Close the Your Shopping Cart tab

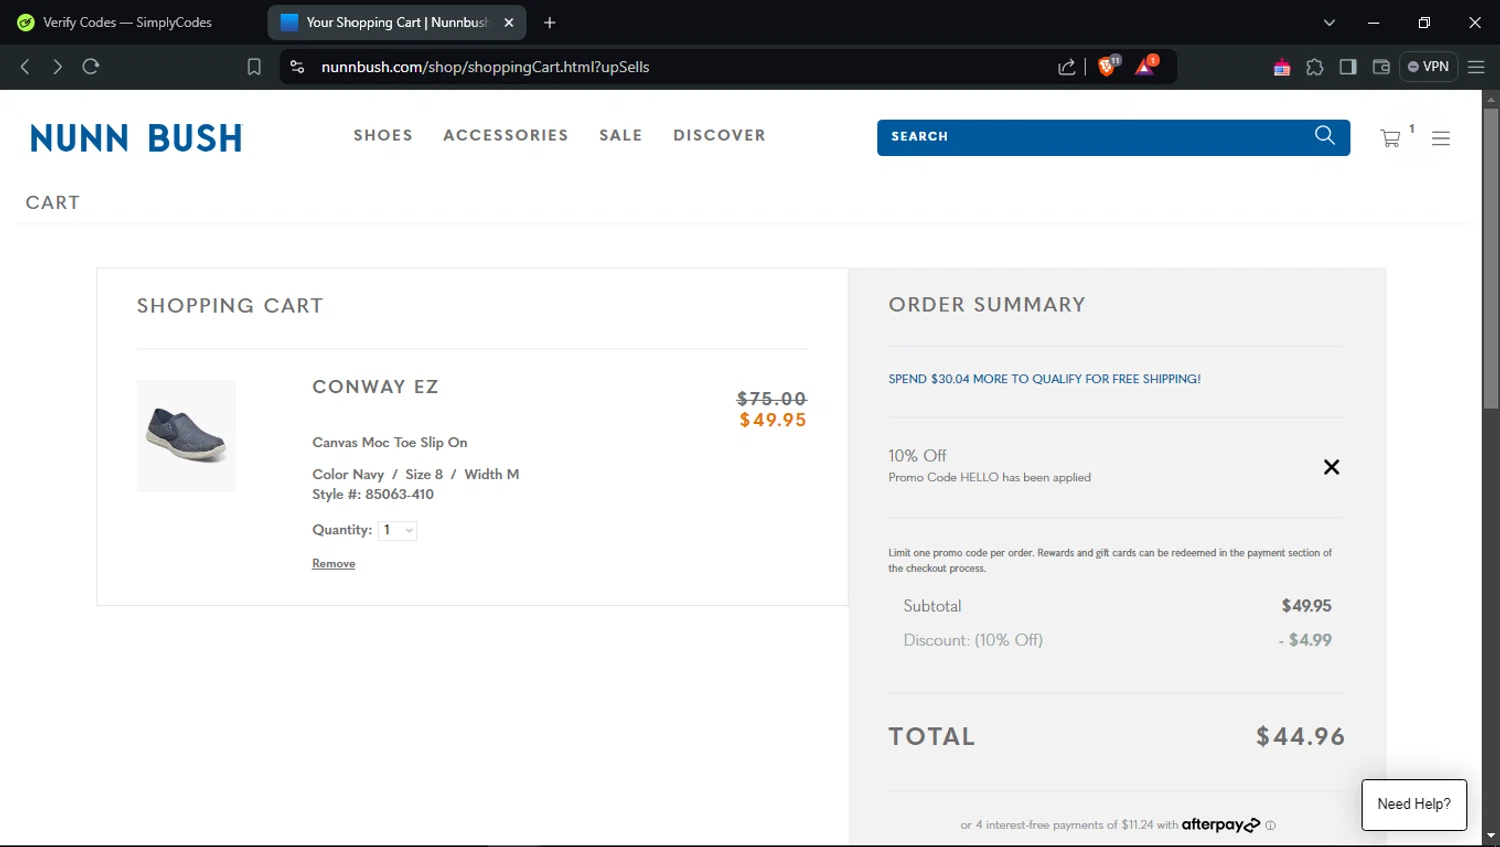click(x=508, y=22)
